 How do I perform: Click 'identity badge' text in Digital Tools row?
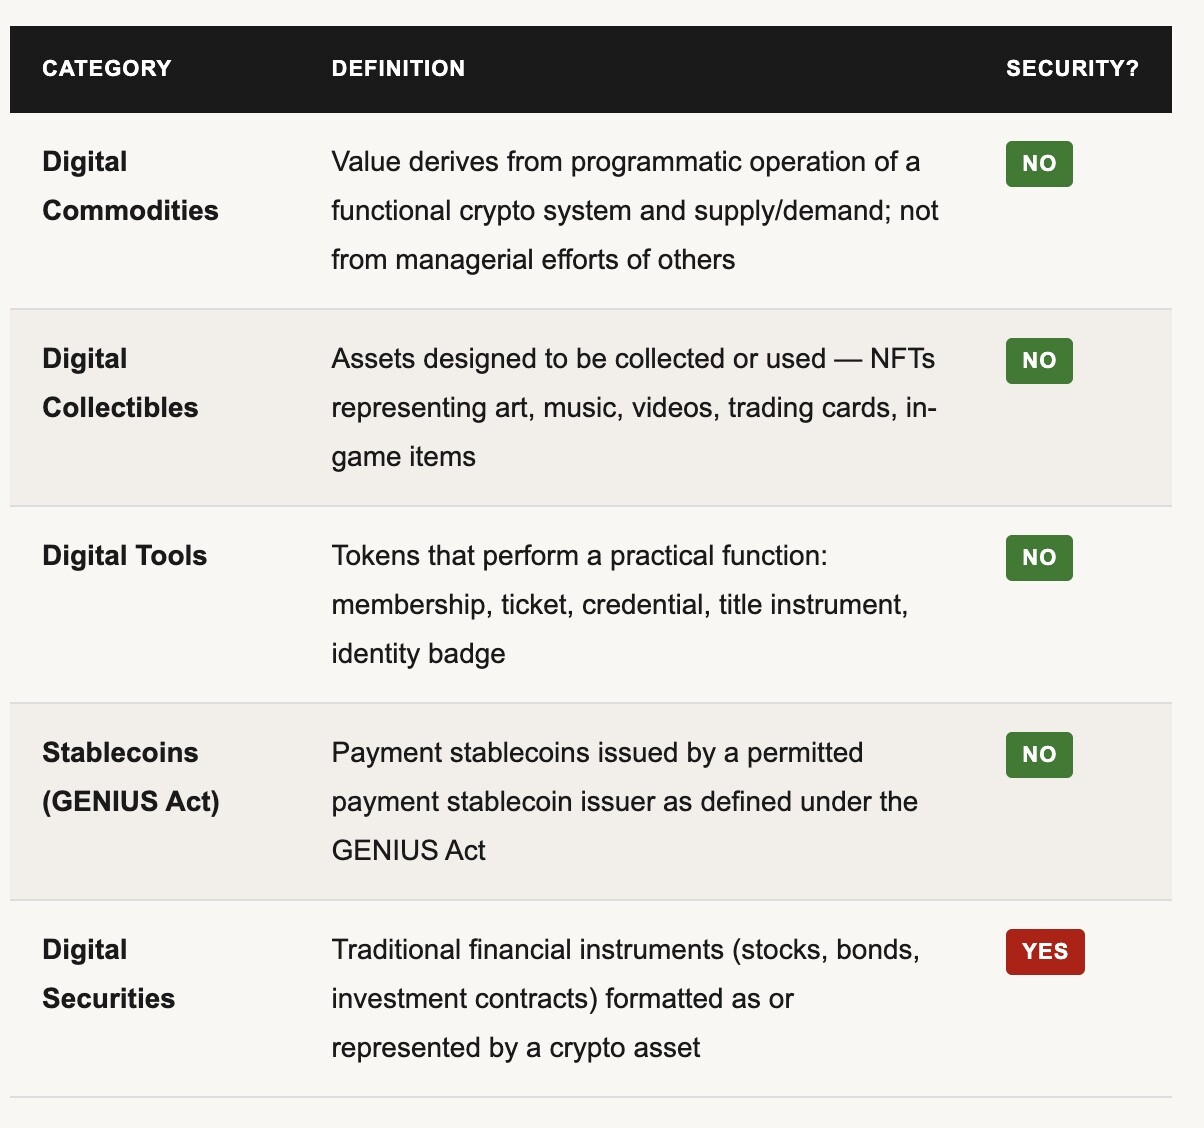click(x=418, y=654)
